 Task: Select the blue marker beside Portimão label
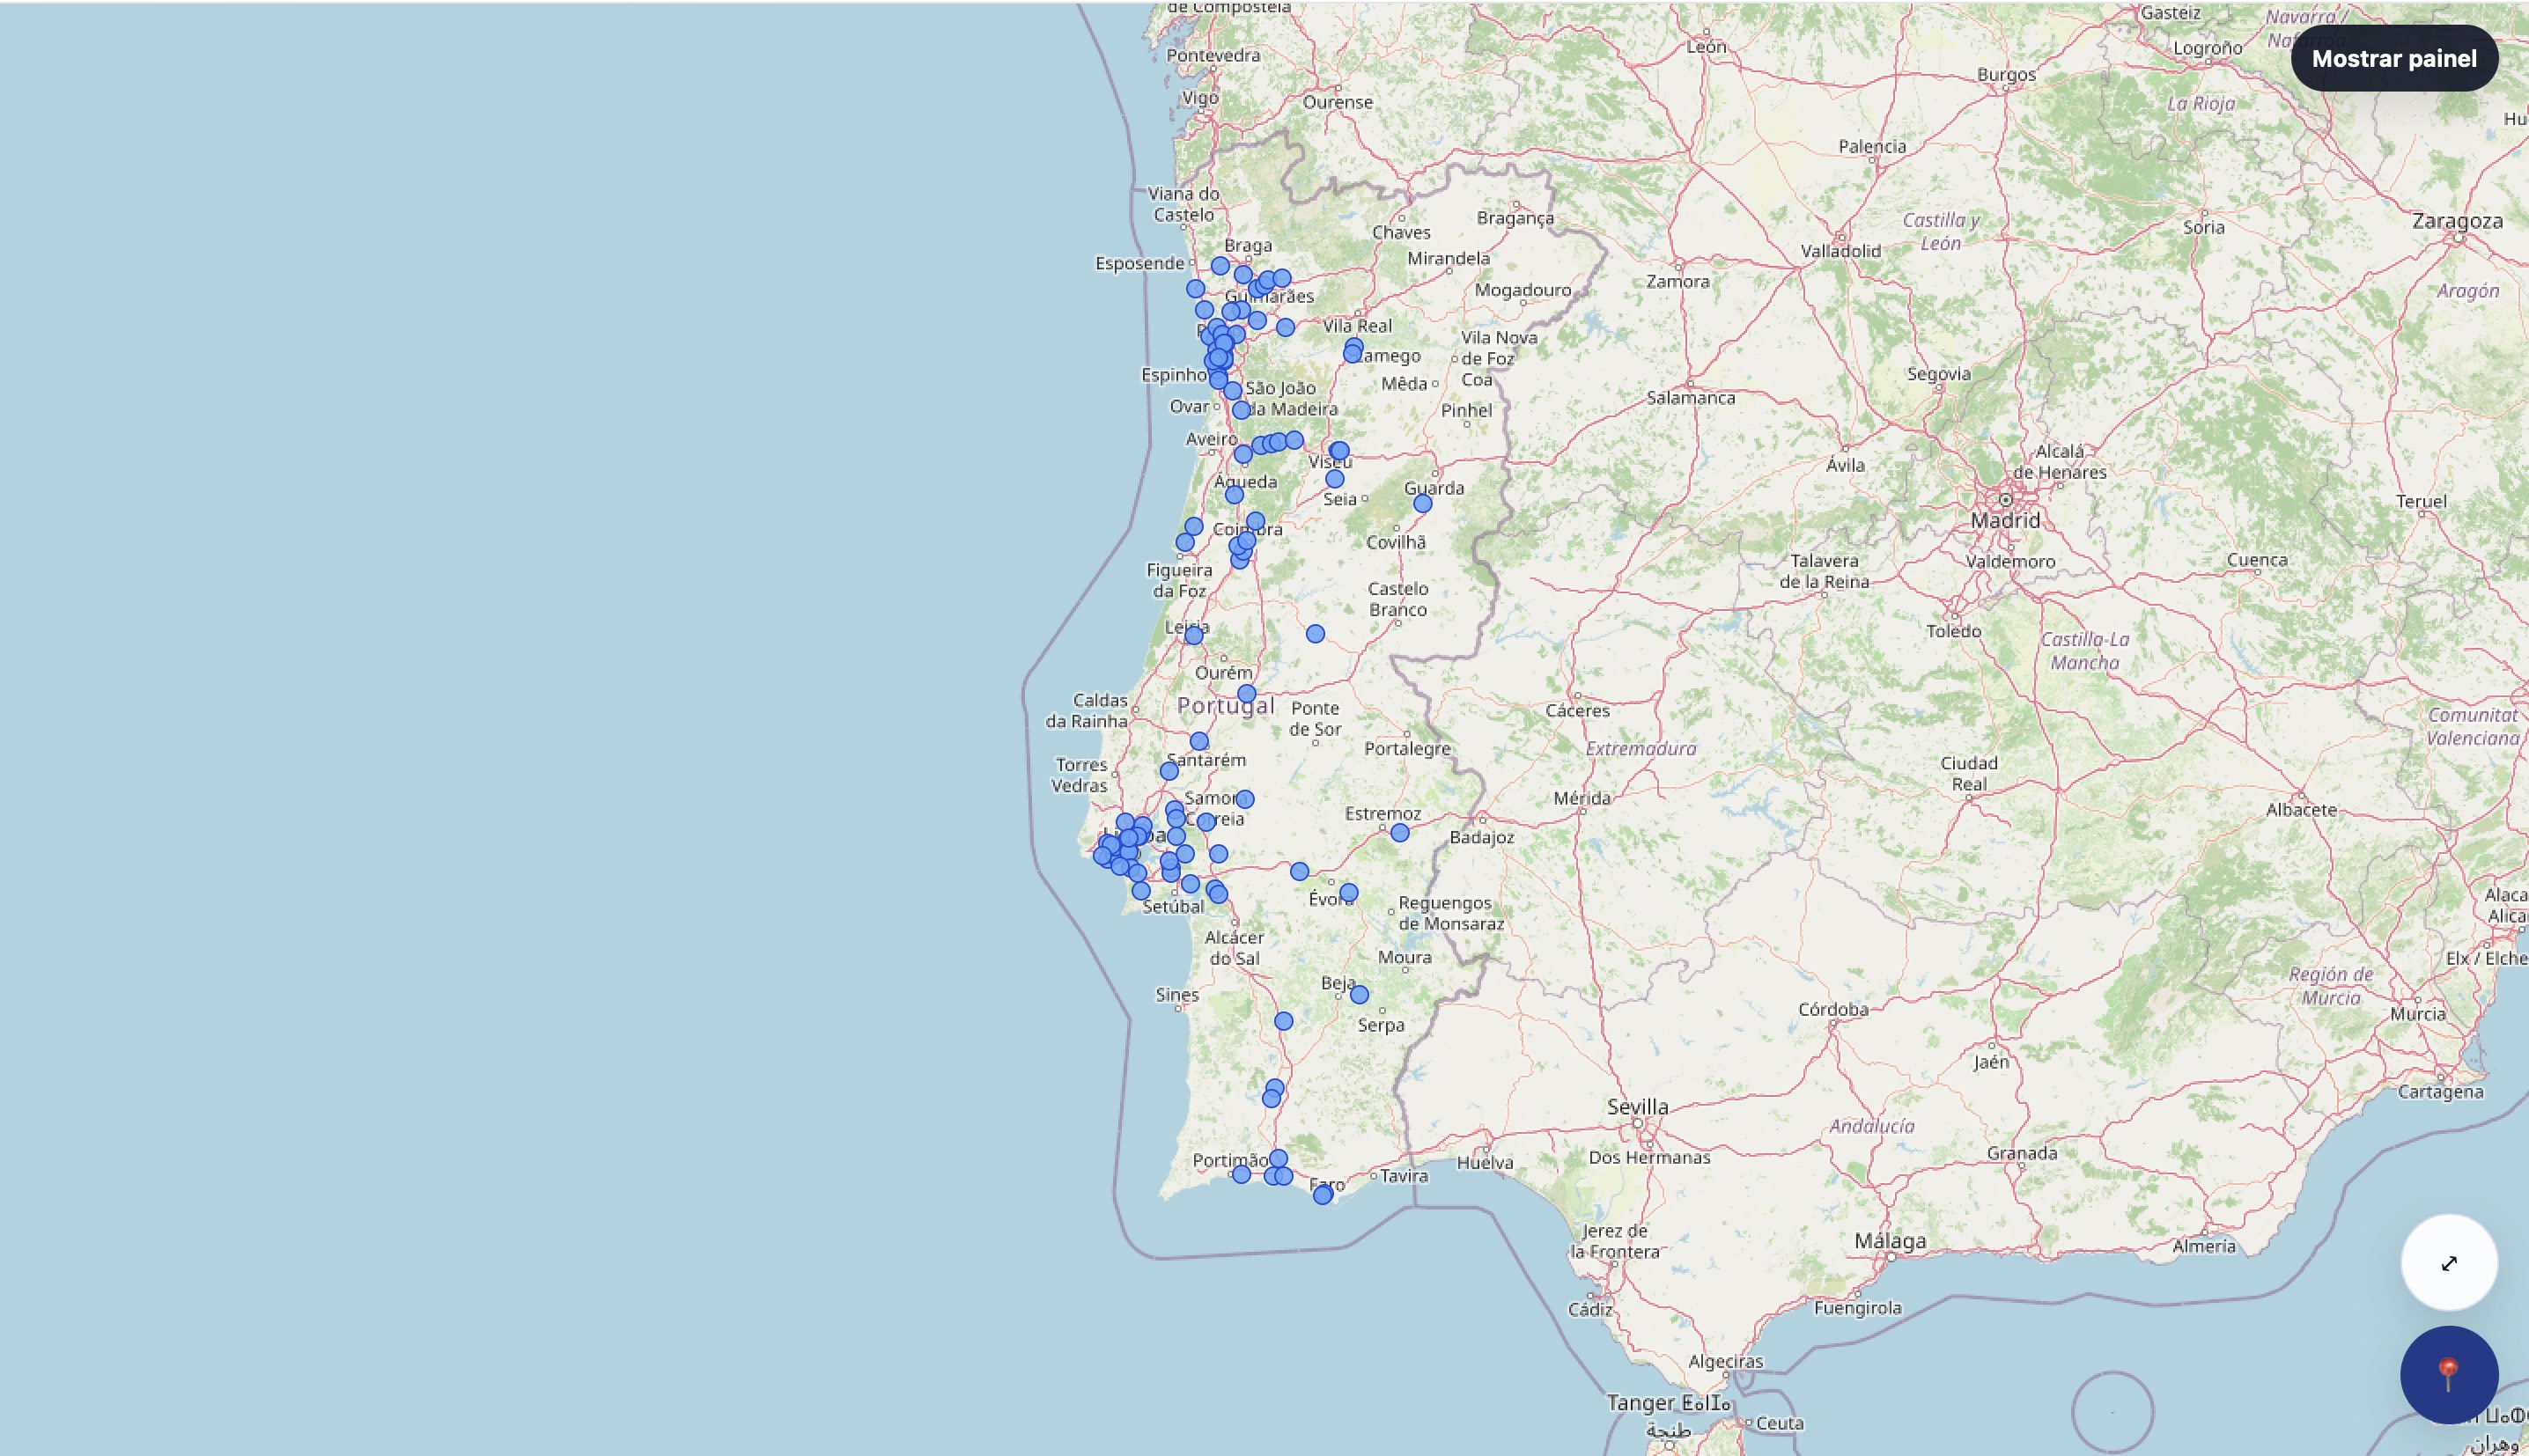click(x=1241, y=1175)
